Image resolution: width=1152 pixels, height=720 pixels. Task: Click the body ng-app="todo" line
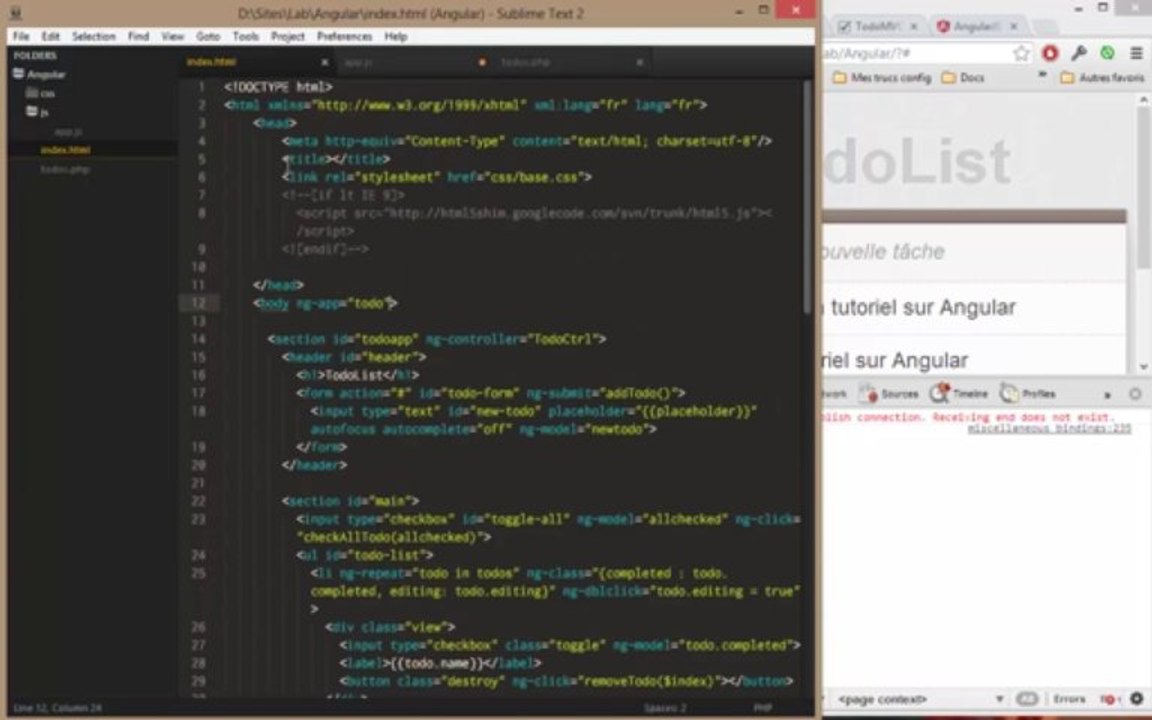(x=325, y=303)
